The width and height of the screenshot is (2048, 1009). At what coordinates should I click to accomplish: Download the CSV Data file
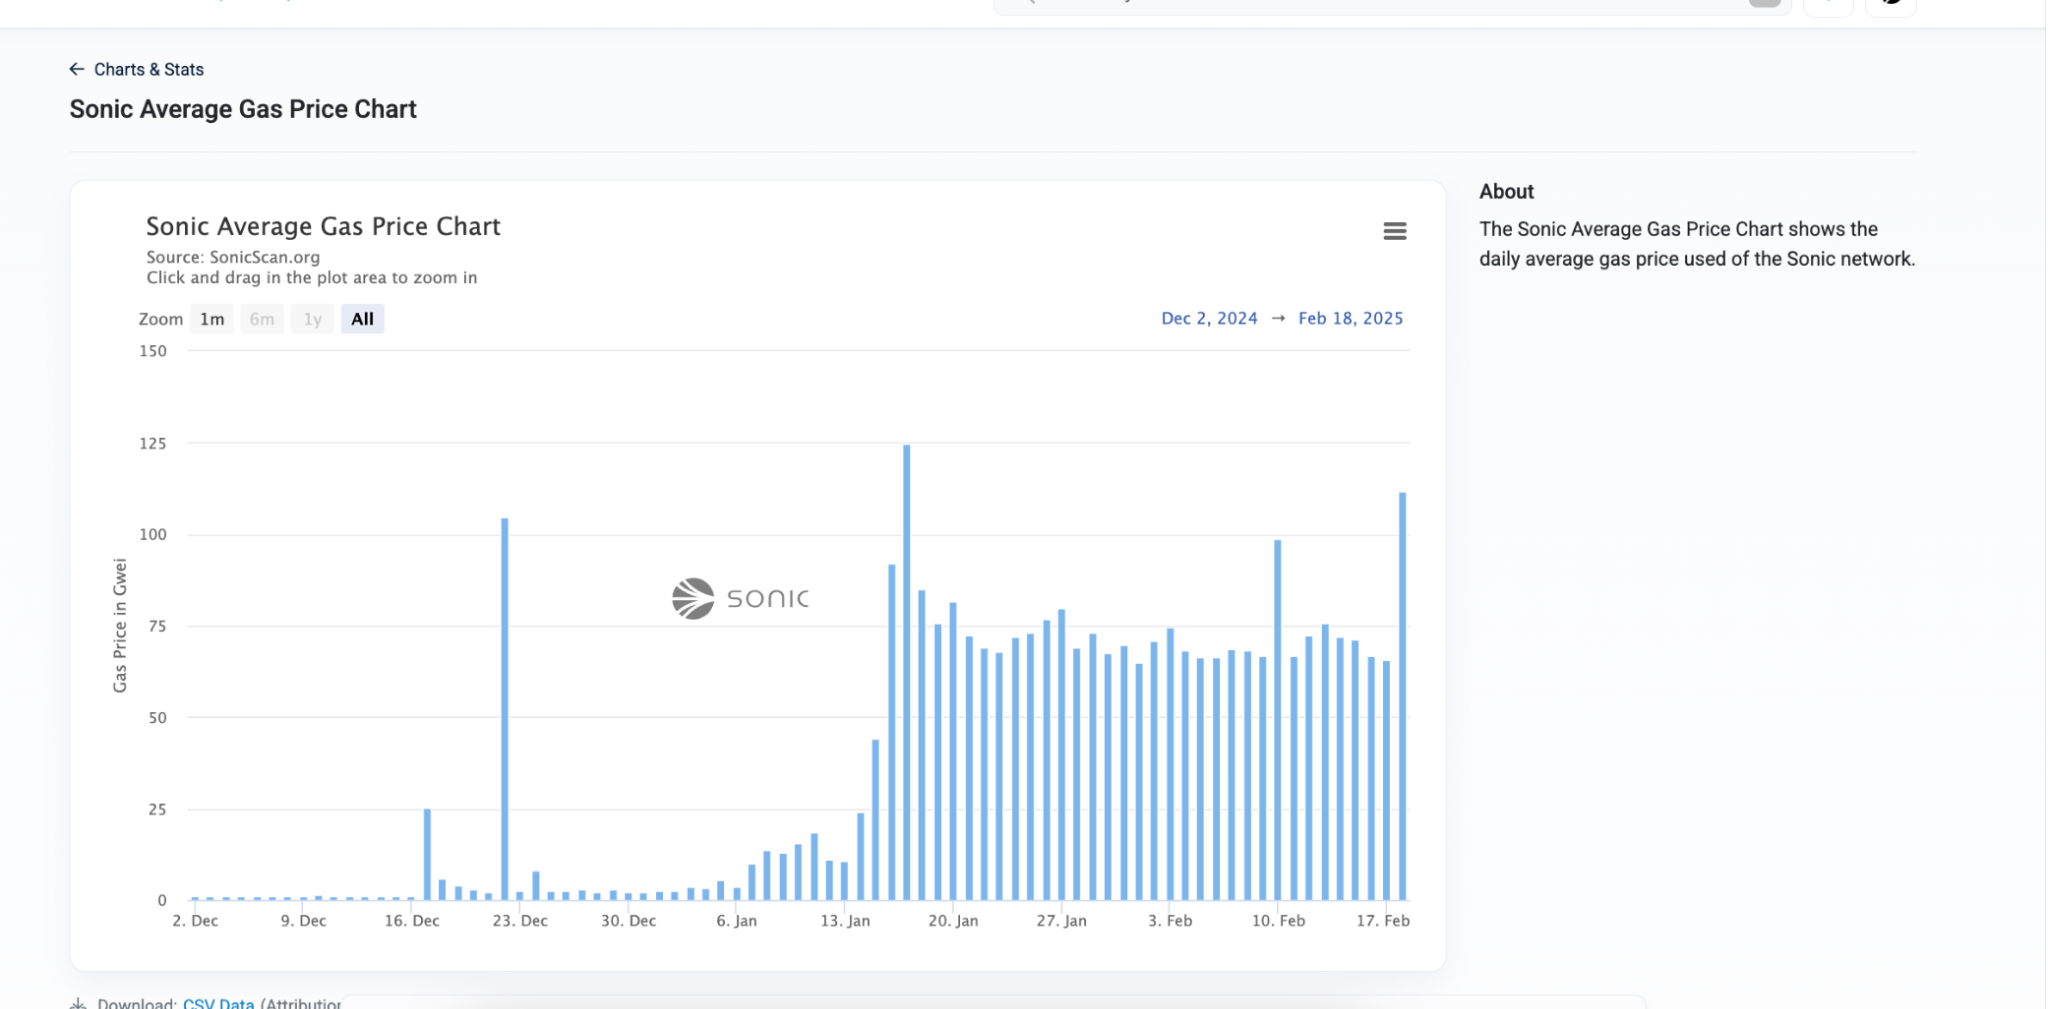point(218,1003)
